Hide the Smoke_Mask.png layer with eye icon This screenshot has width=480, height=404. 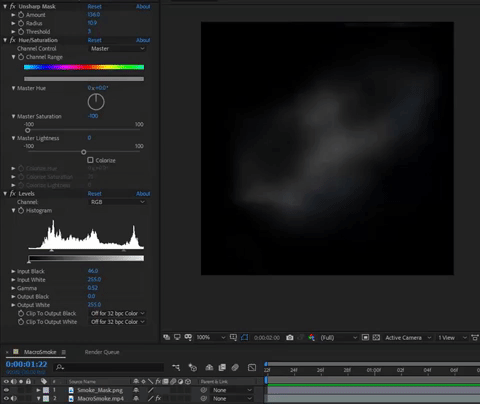coord(6,390)
